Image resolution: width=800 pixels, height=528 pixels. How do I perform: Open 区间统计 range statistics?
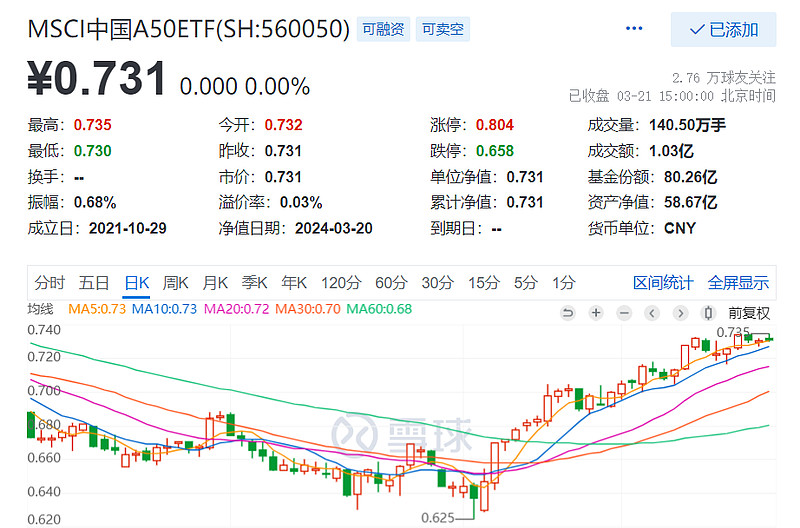point(663,283)
